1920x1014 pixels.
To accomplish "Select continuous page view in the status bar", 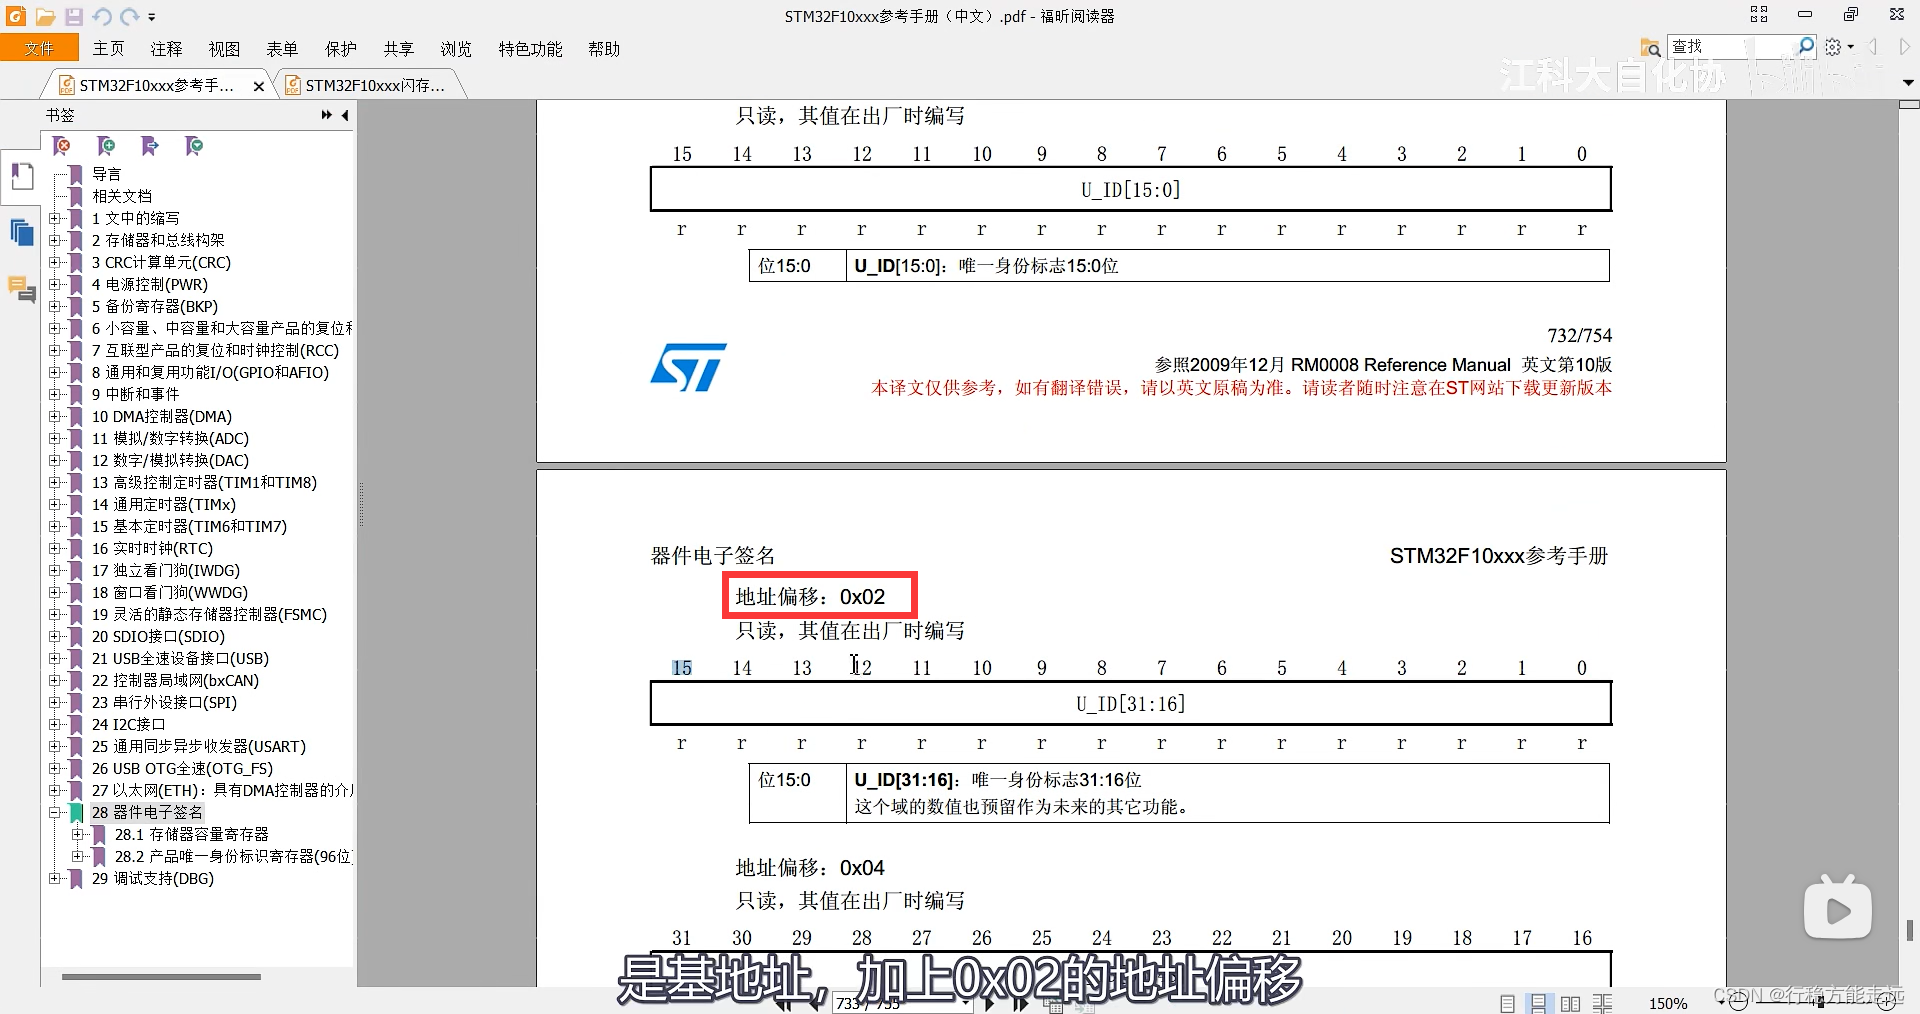I will click(1539, 1003).
